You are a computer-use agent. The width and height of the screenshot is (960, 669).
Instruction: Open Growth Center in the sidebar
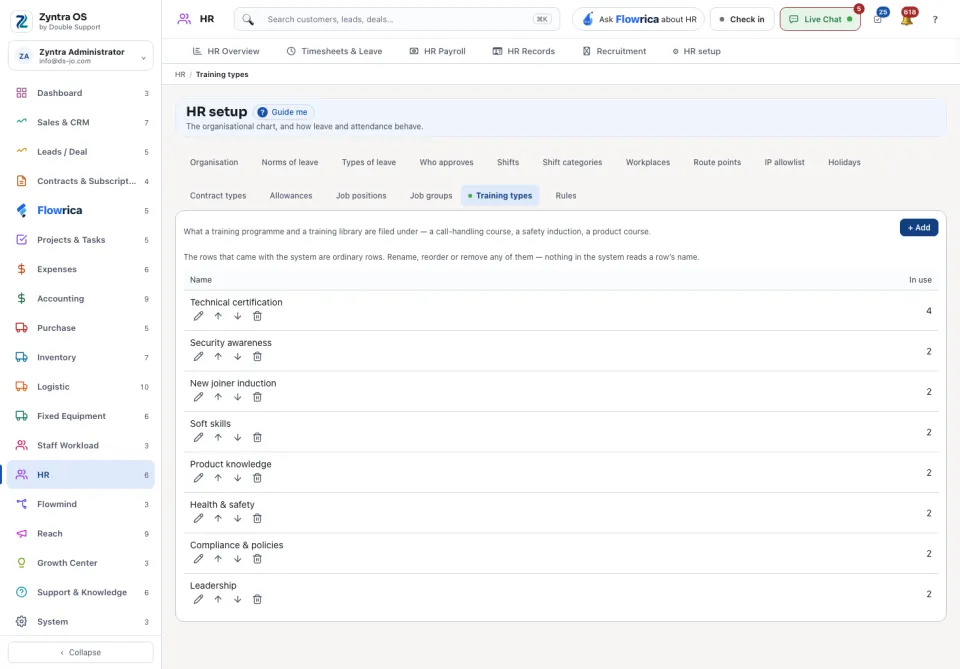click(x=81, y=563)
